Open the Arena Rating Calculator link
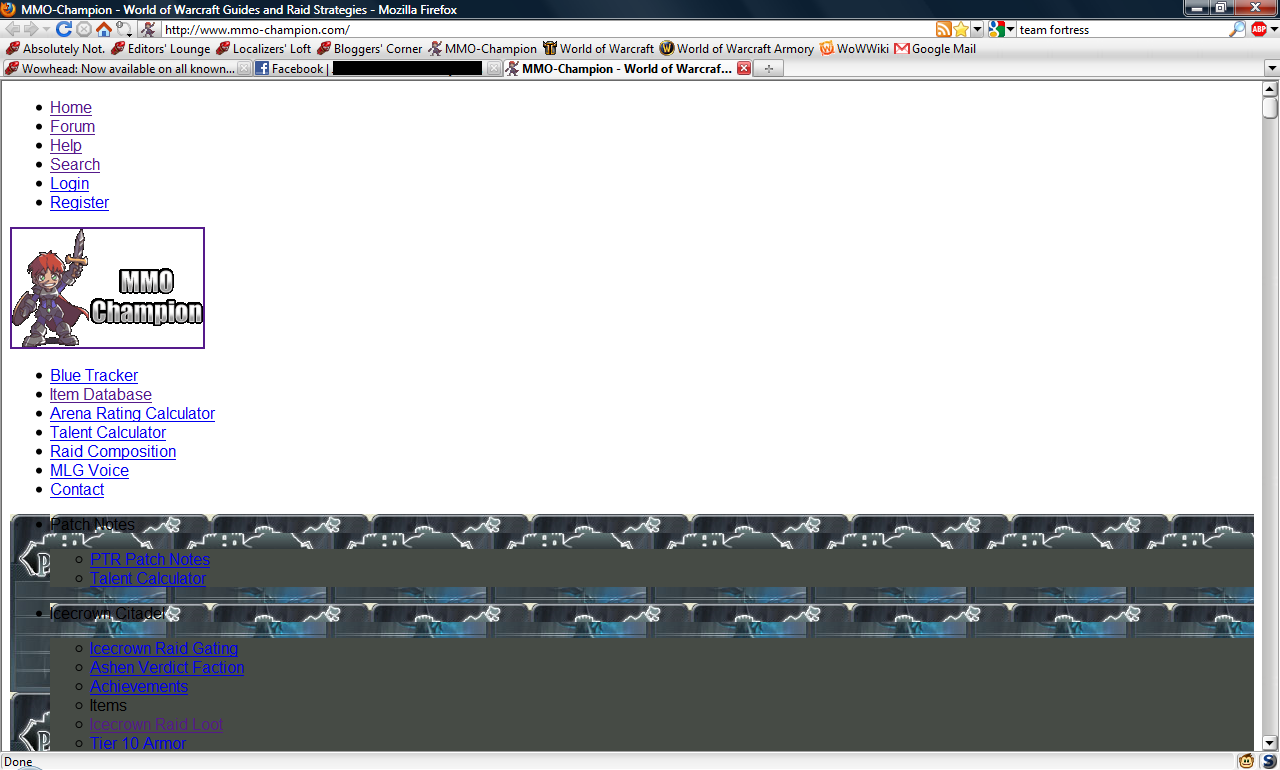The image size is (1280, 770). [133, 414]
